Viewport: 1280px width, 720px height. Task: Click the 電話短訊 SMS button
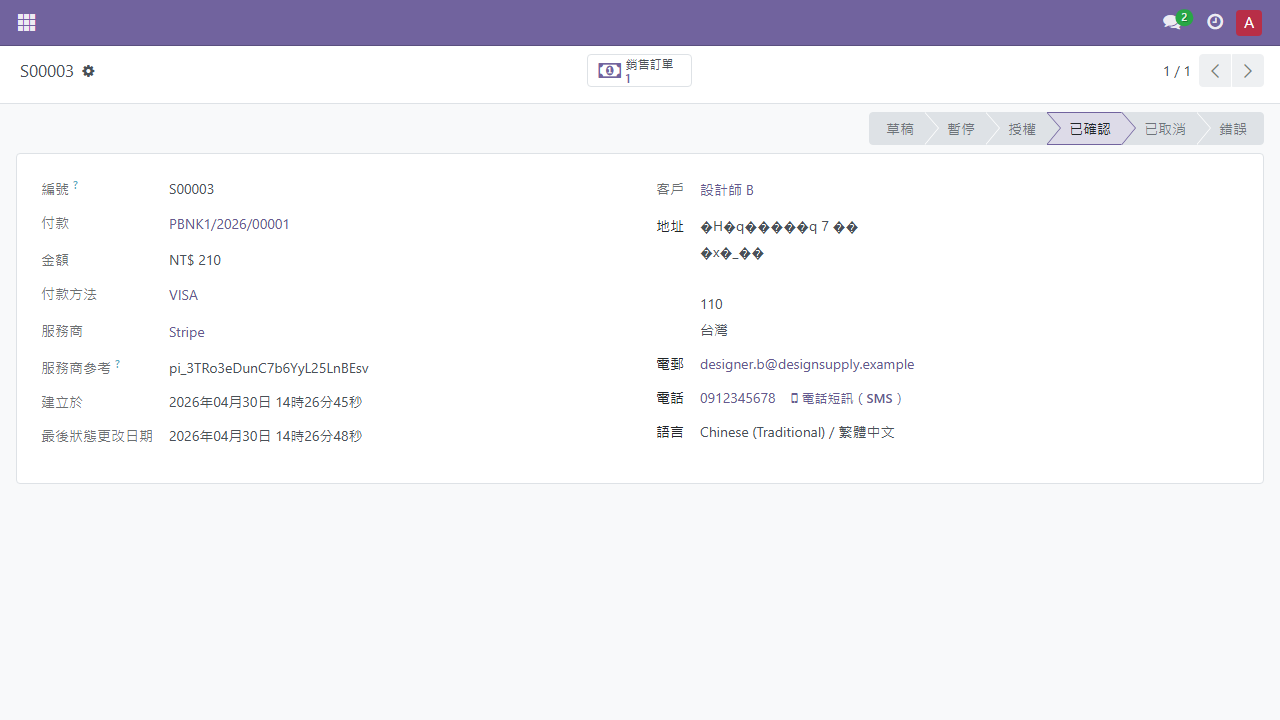point(846,398)
